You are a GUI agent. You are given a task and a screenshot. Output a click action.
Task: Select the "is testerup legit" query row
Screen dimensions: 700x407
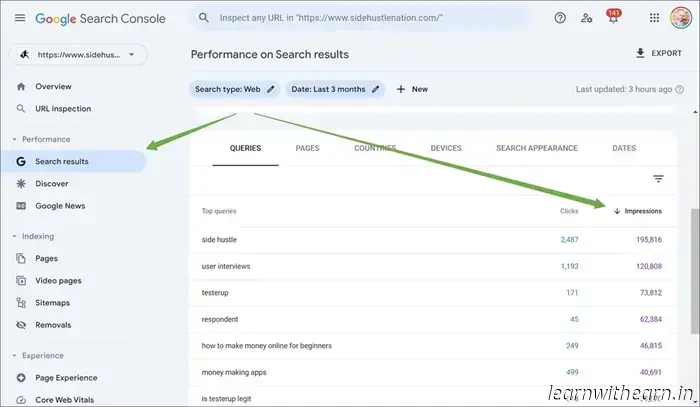coord(432,397)
